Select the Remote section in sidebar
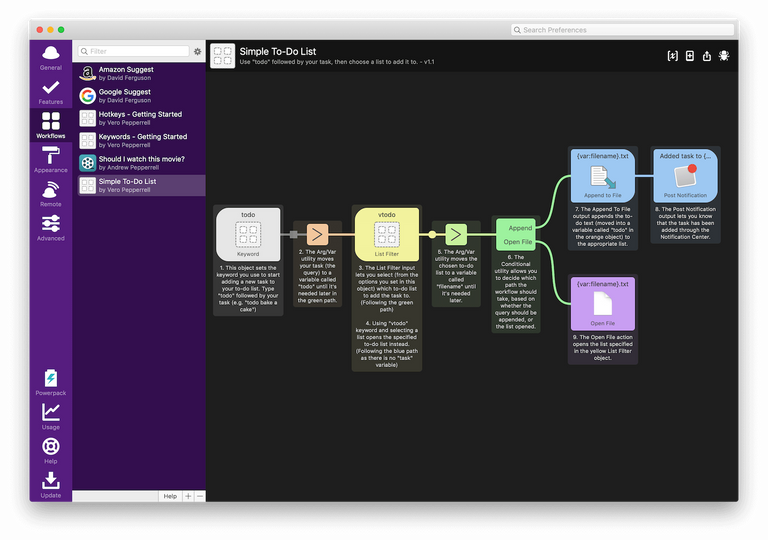Screen dimensions: 768x540 [x=51, y=193]
